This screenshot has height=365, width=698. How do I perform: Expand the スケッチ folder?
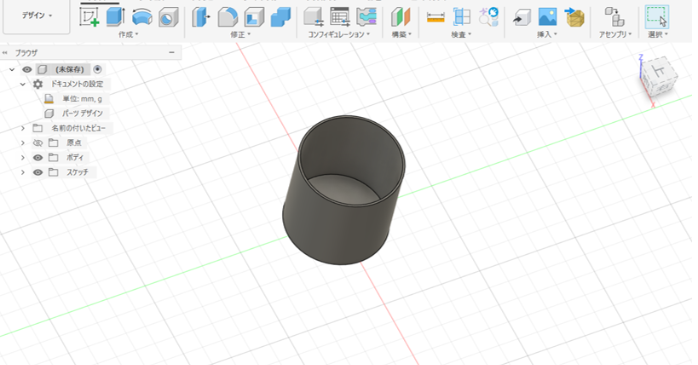(x=23, y=172)
